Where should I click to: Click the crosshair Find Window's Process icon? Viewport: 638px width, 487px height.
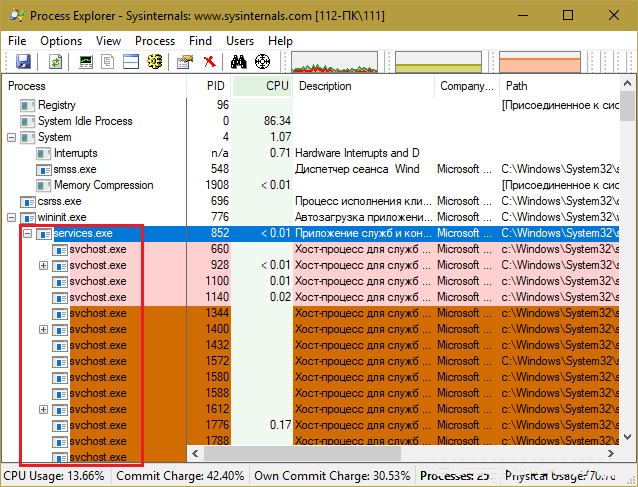(262, 62)
